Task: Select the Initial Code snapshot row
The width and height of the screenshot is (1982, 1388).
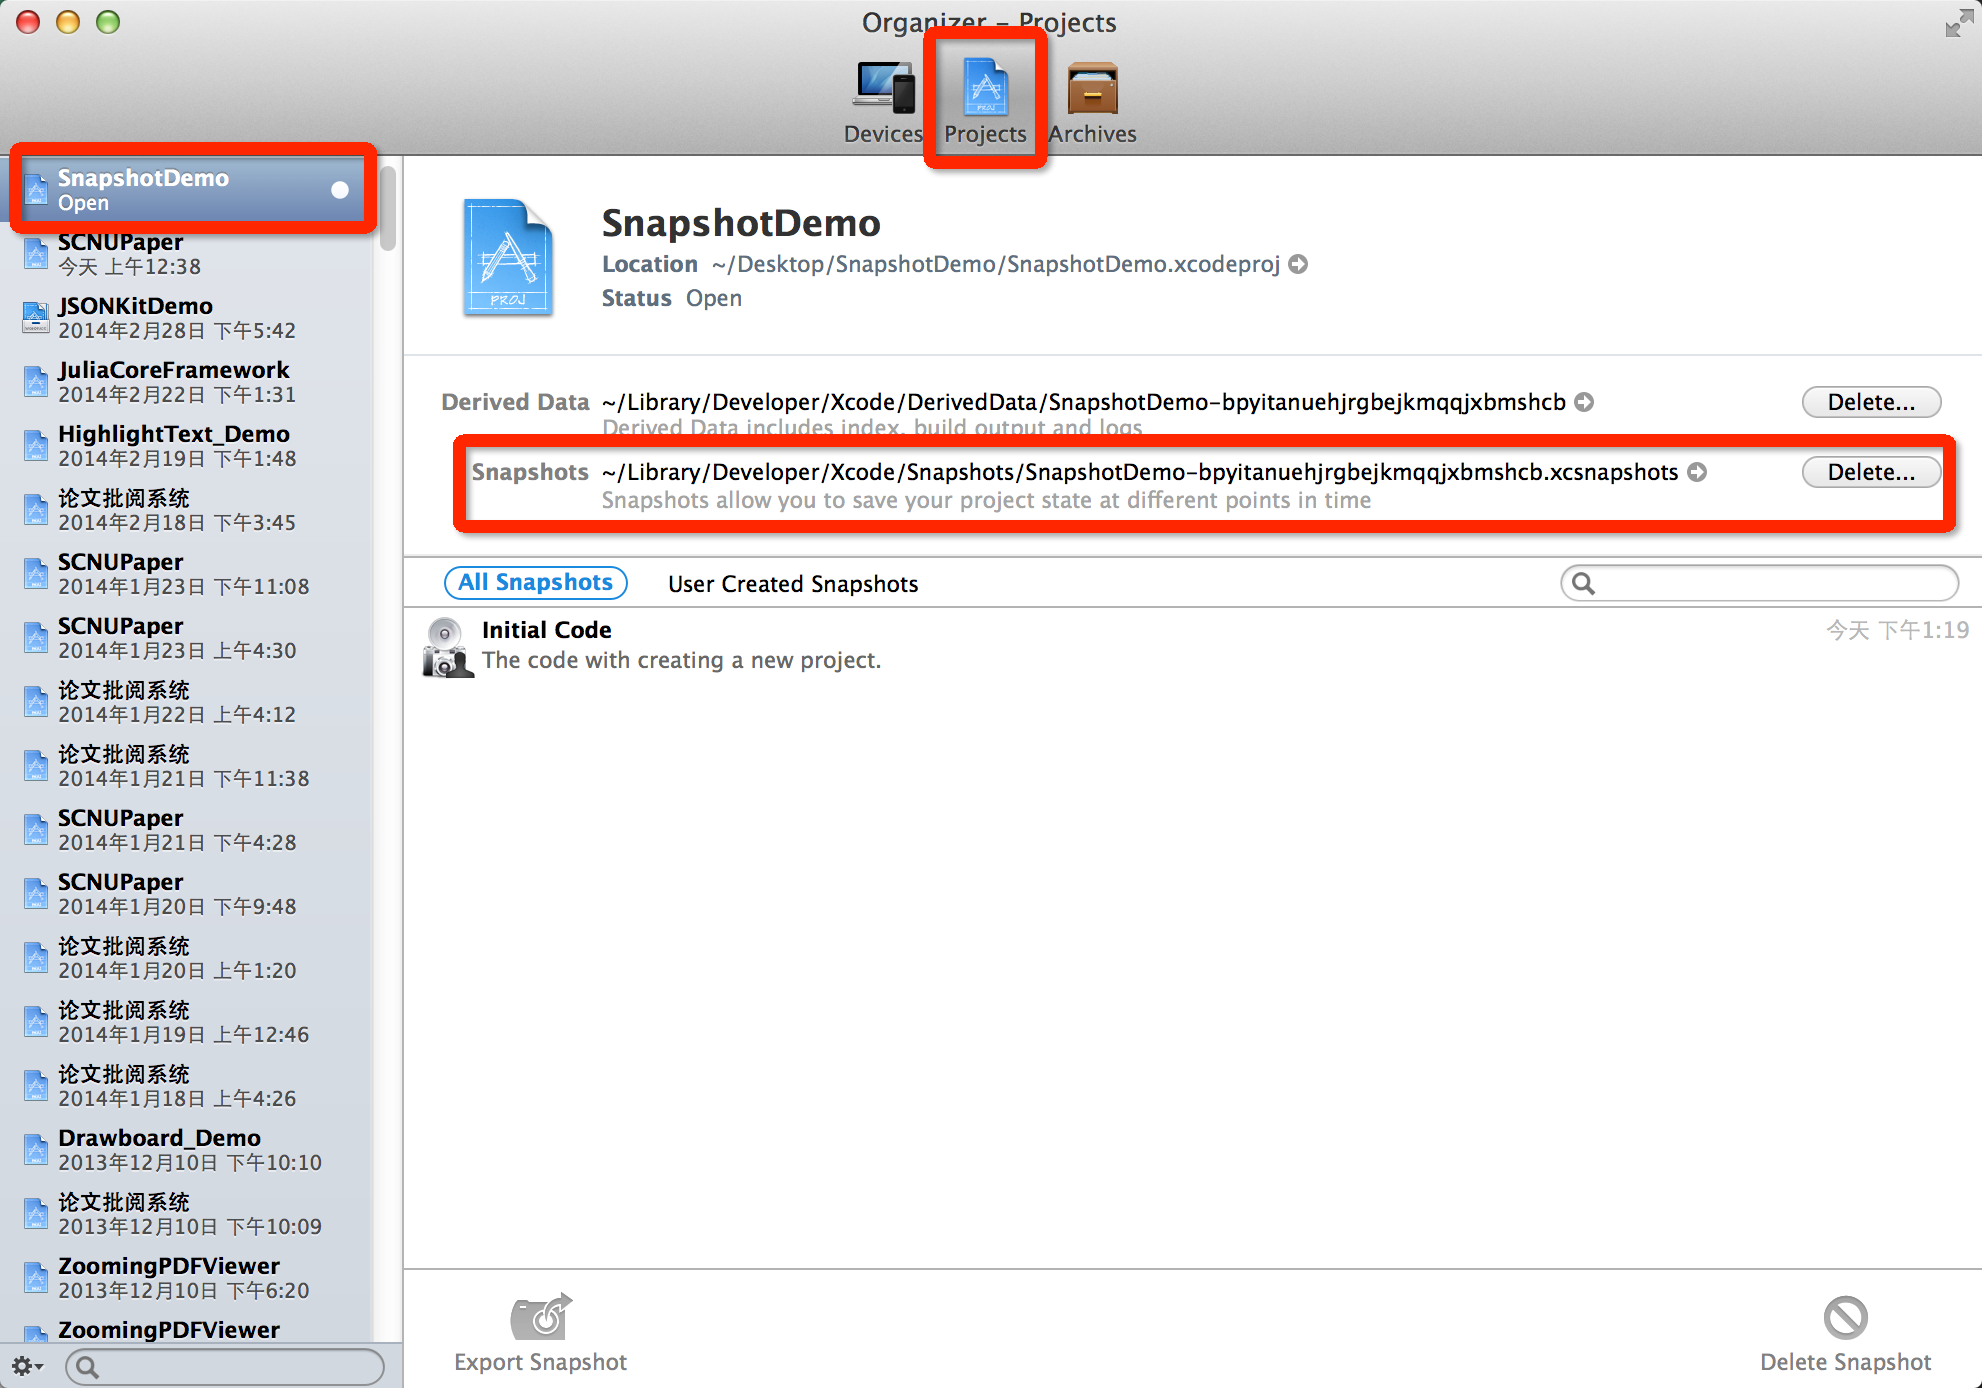Action: coord(1193,645)
